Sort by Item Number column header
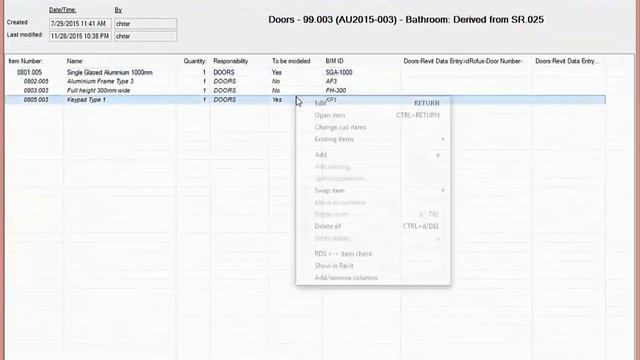This screenshot has width=640, height=360. pyautogui.click(x=25, y=61)
